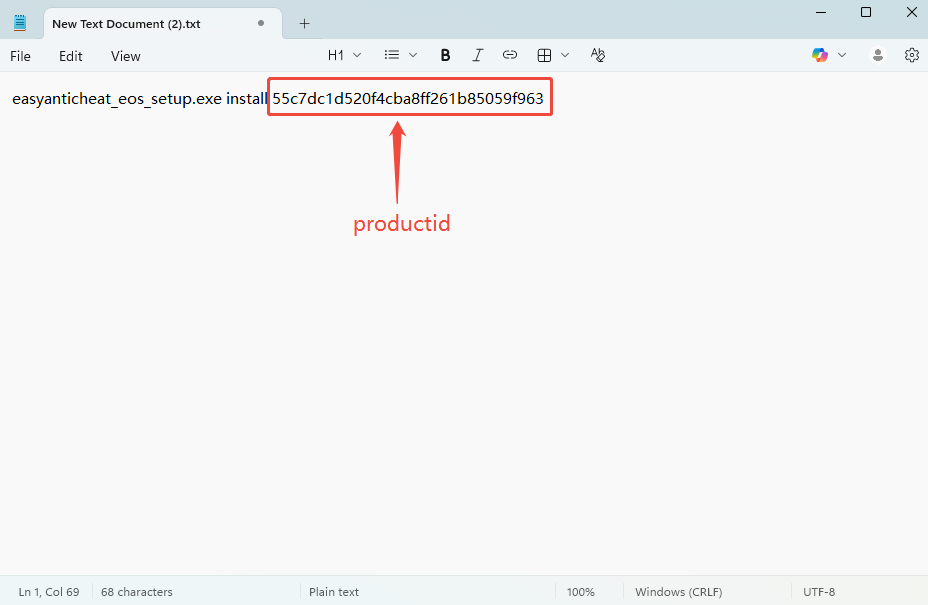
Task: Toggle bold formatting
Action: 446,55
